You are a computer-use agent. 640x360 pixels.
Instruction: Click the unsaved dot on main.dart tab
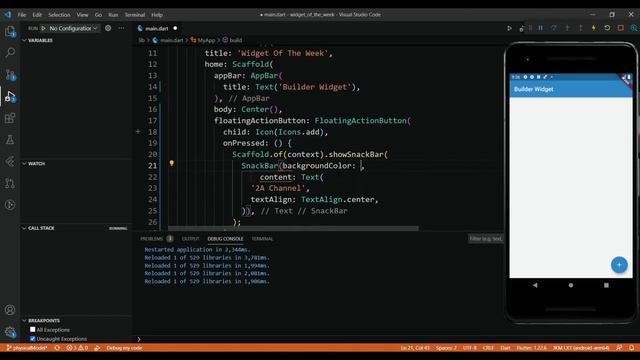175,28
